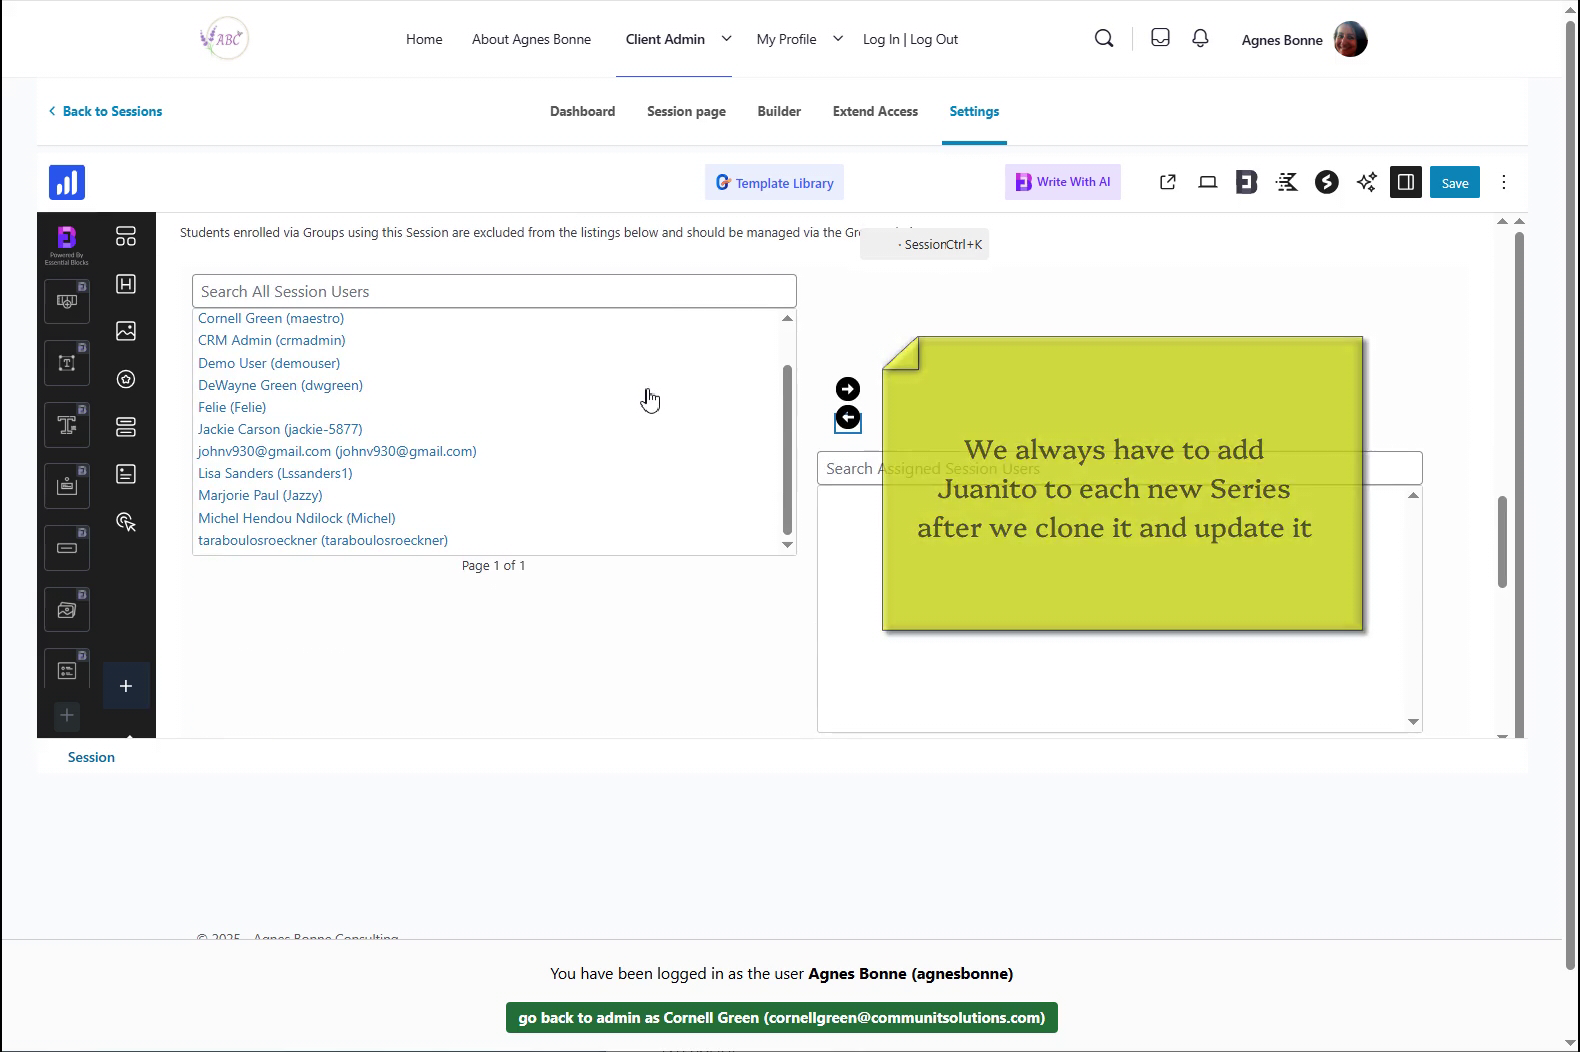This screenshot has height=1052, width=1580.
Task: Click the user list vertical scrollbar
Action: click(787, 450)
